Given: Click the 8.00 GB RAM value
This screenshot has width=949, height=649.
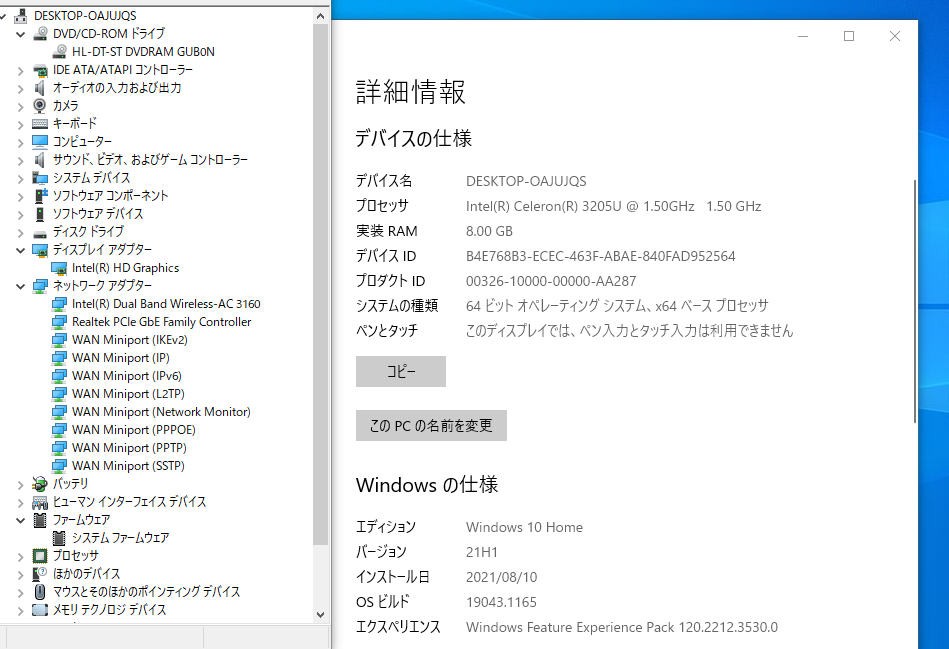Looking at the screenshot, I should tap(489, 231).
